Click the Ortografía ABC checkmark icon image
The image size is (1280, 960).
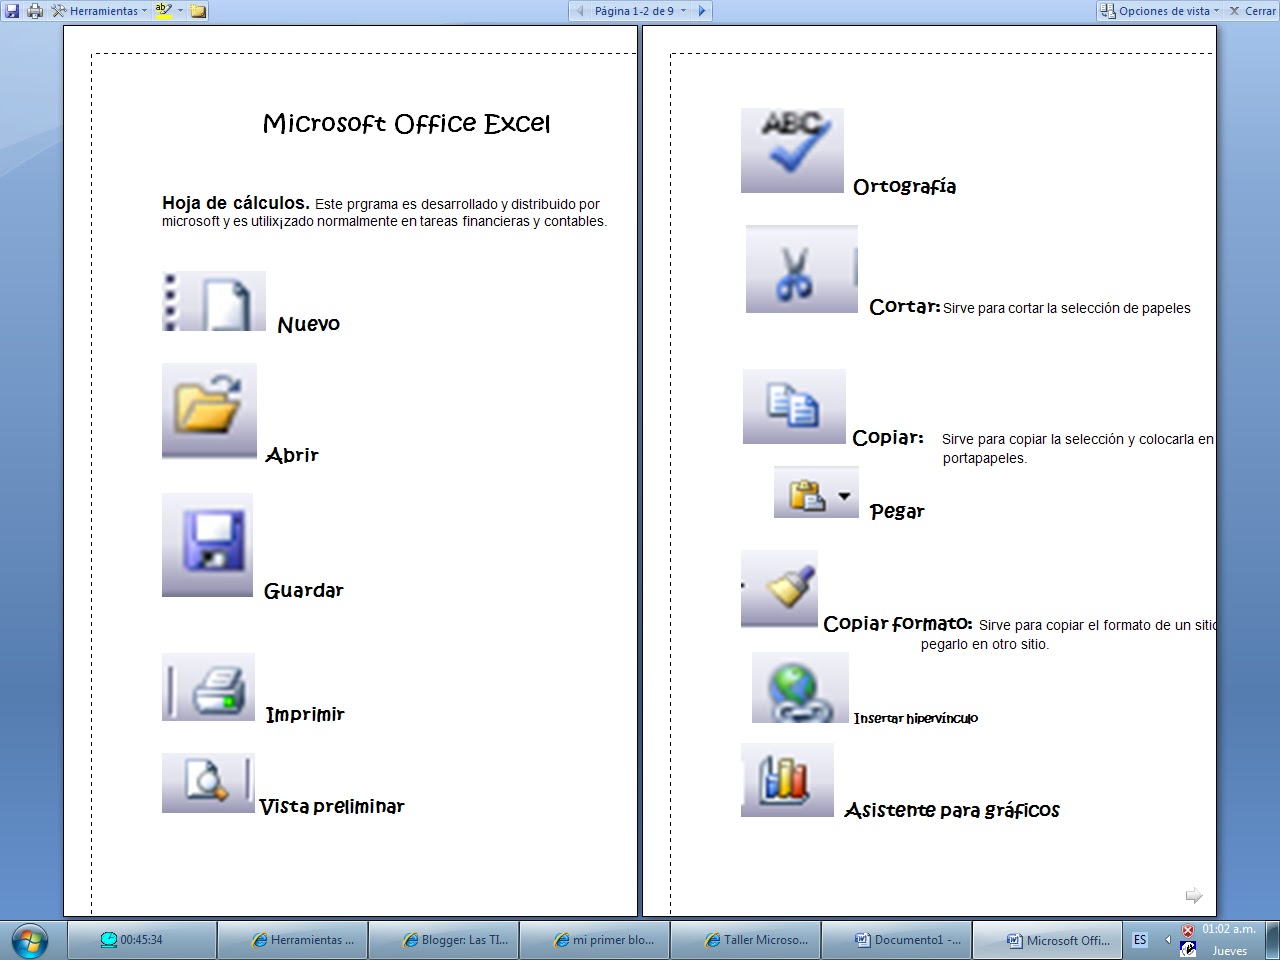pos(792,150)
